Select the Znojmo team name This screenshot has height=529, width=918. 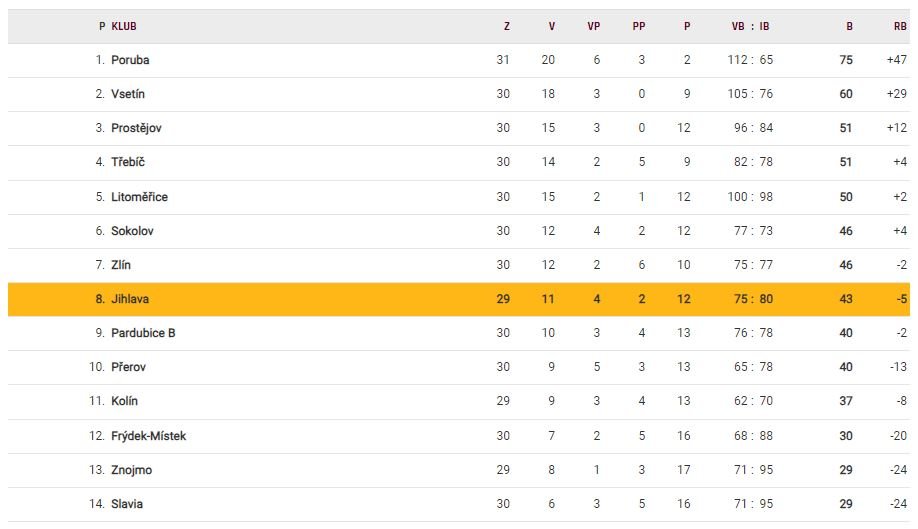[131, 470]
